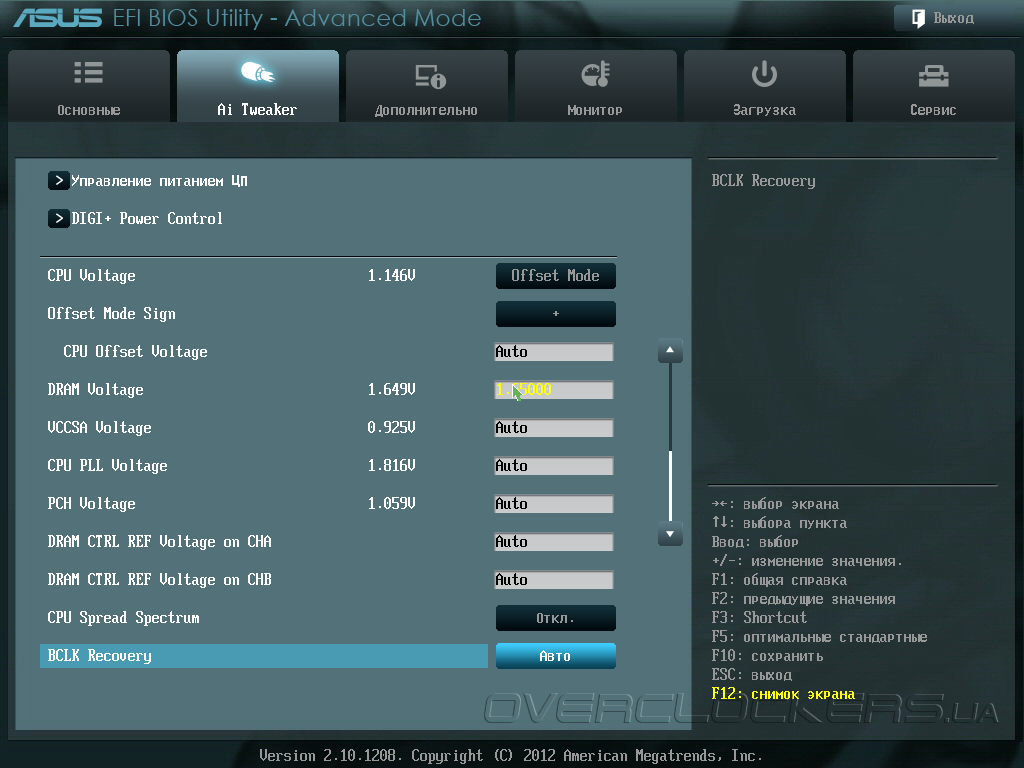Viewport: 1024px width, 768px height.
Task: Click the 1.059V PCH voltage reading
Action: tap(391, 504)
